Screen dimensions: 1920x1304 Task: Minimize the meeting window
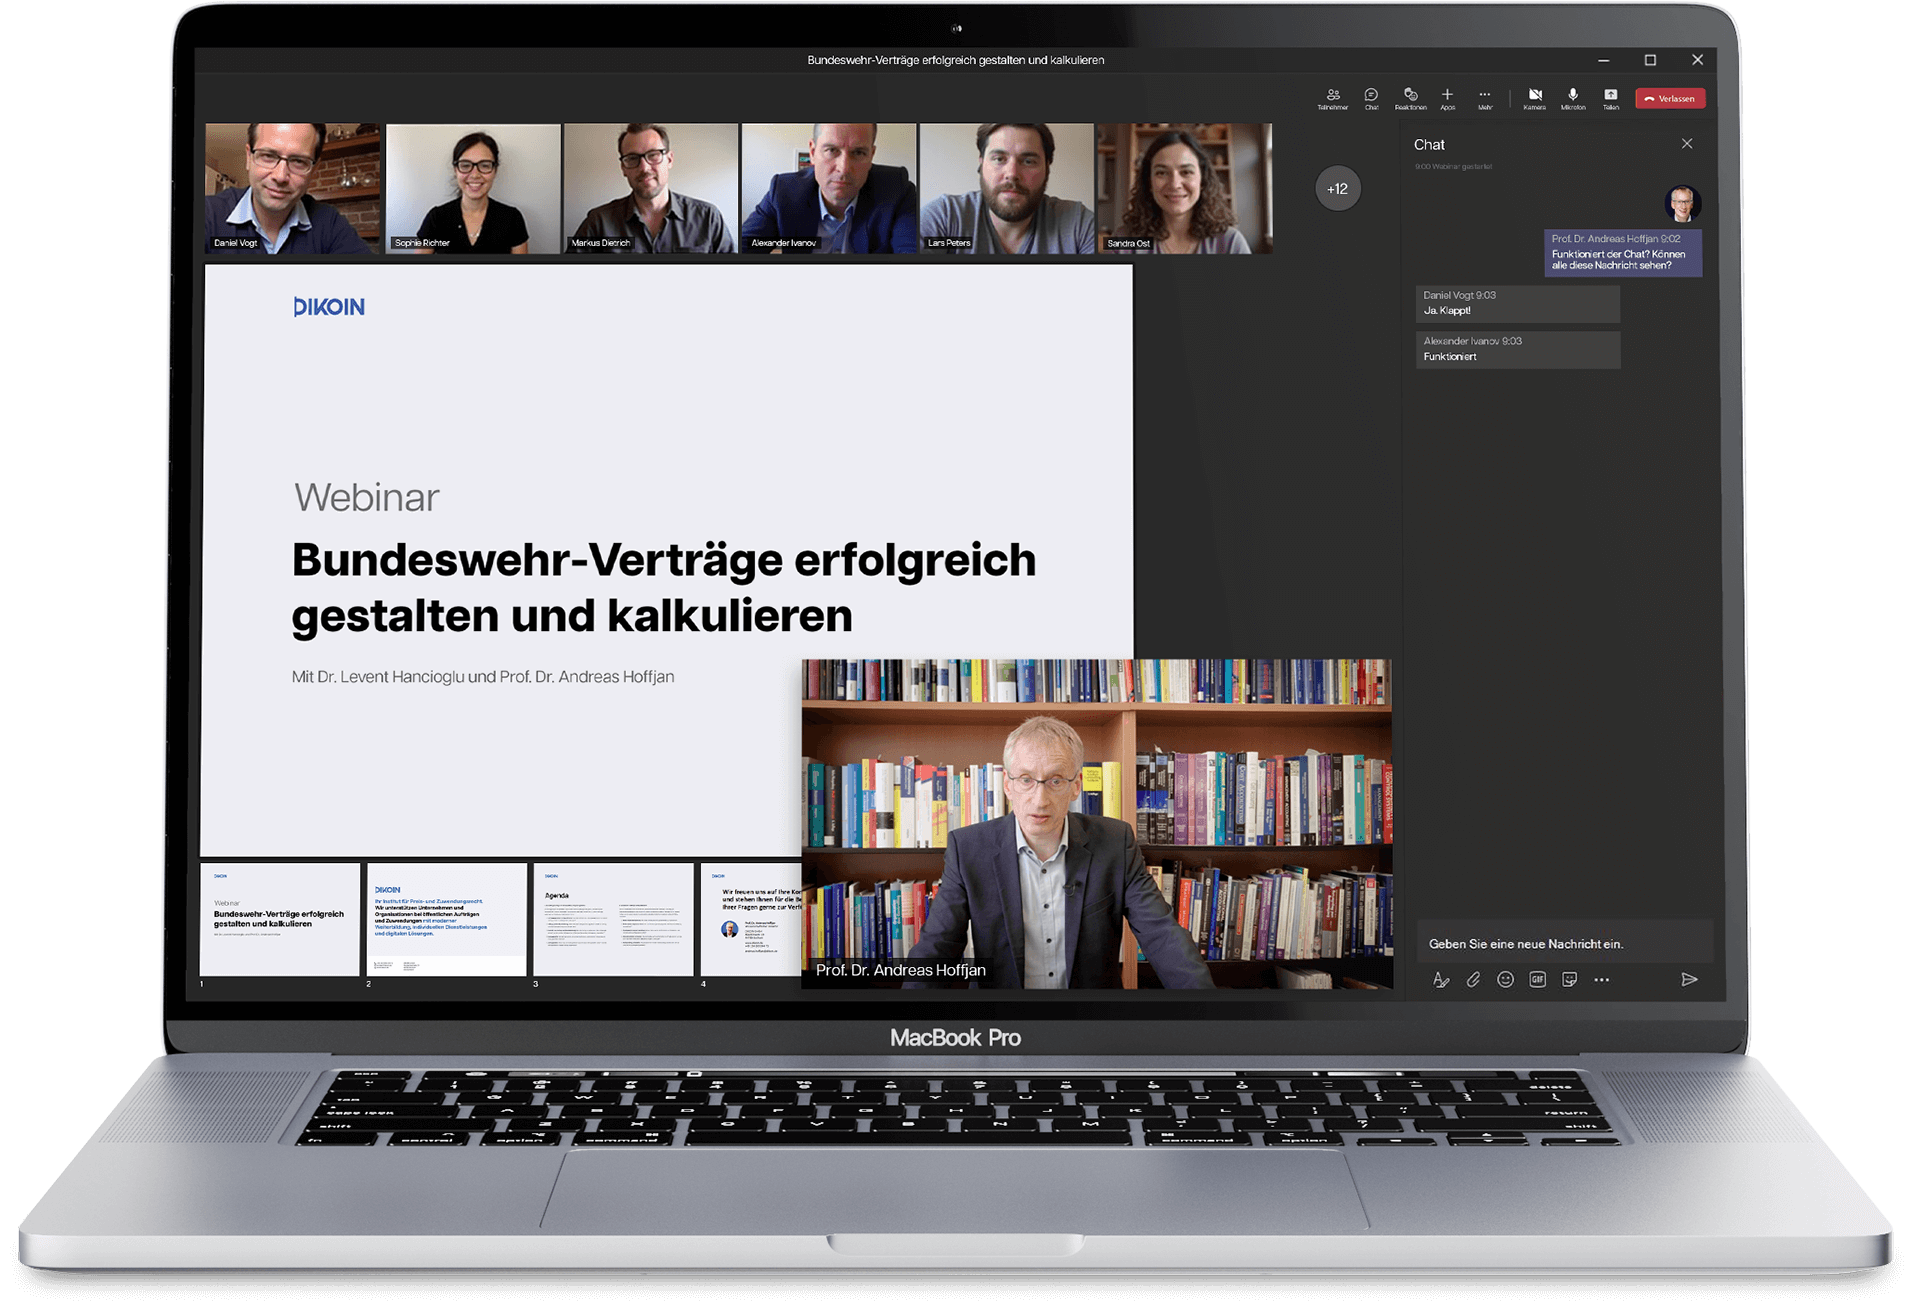1604,60
